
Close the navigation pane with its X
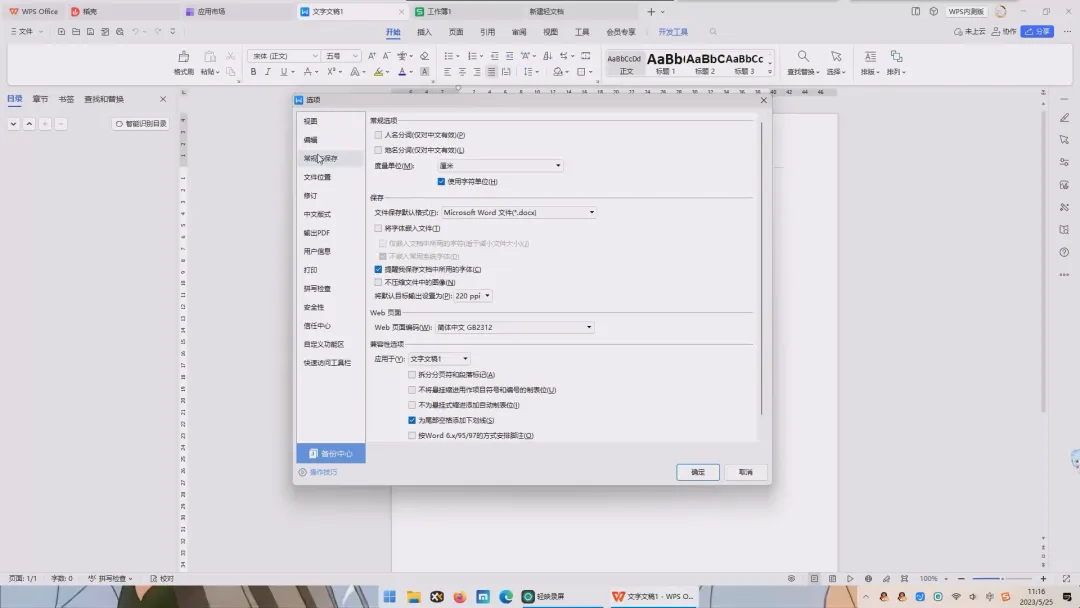(x=163, y=99)
